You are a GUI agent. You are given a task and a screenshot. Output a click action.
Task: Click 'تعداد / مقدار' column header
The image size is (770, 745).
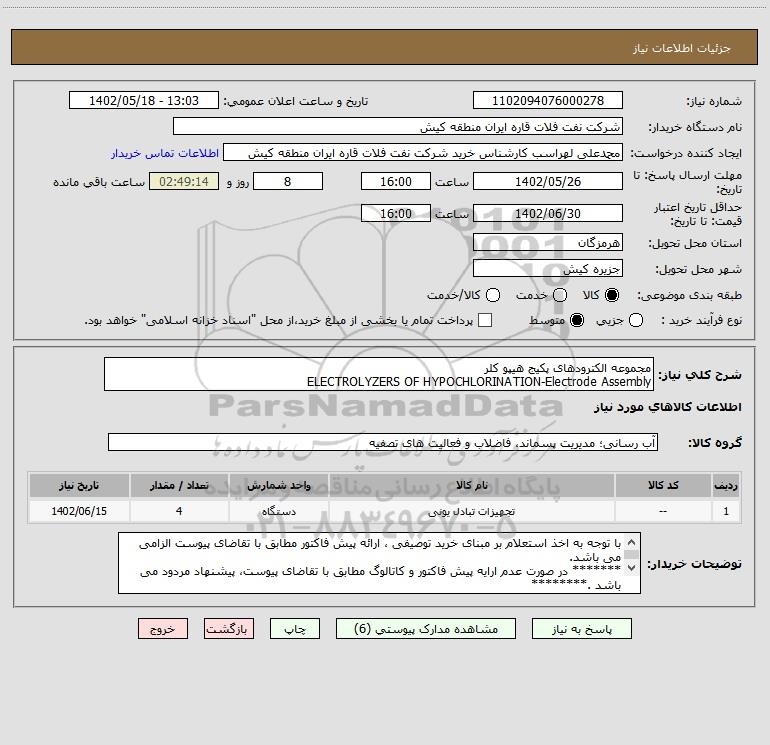coord(179,485)
